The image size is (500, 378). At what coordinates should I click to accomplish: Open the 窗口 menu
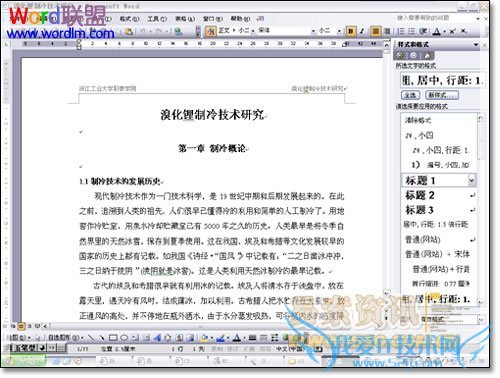pos(212,19)
